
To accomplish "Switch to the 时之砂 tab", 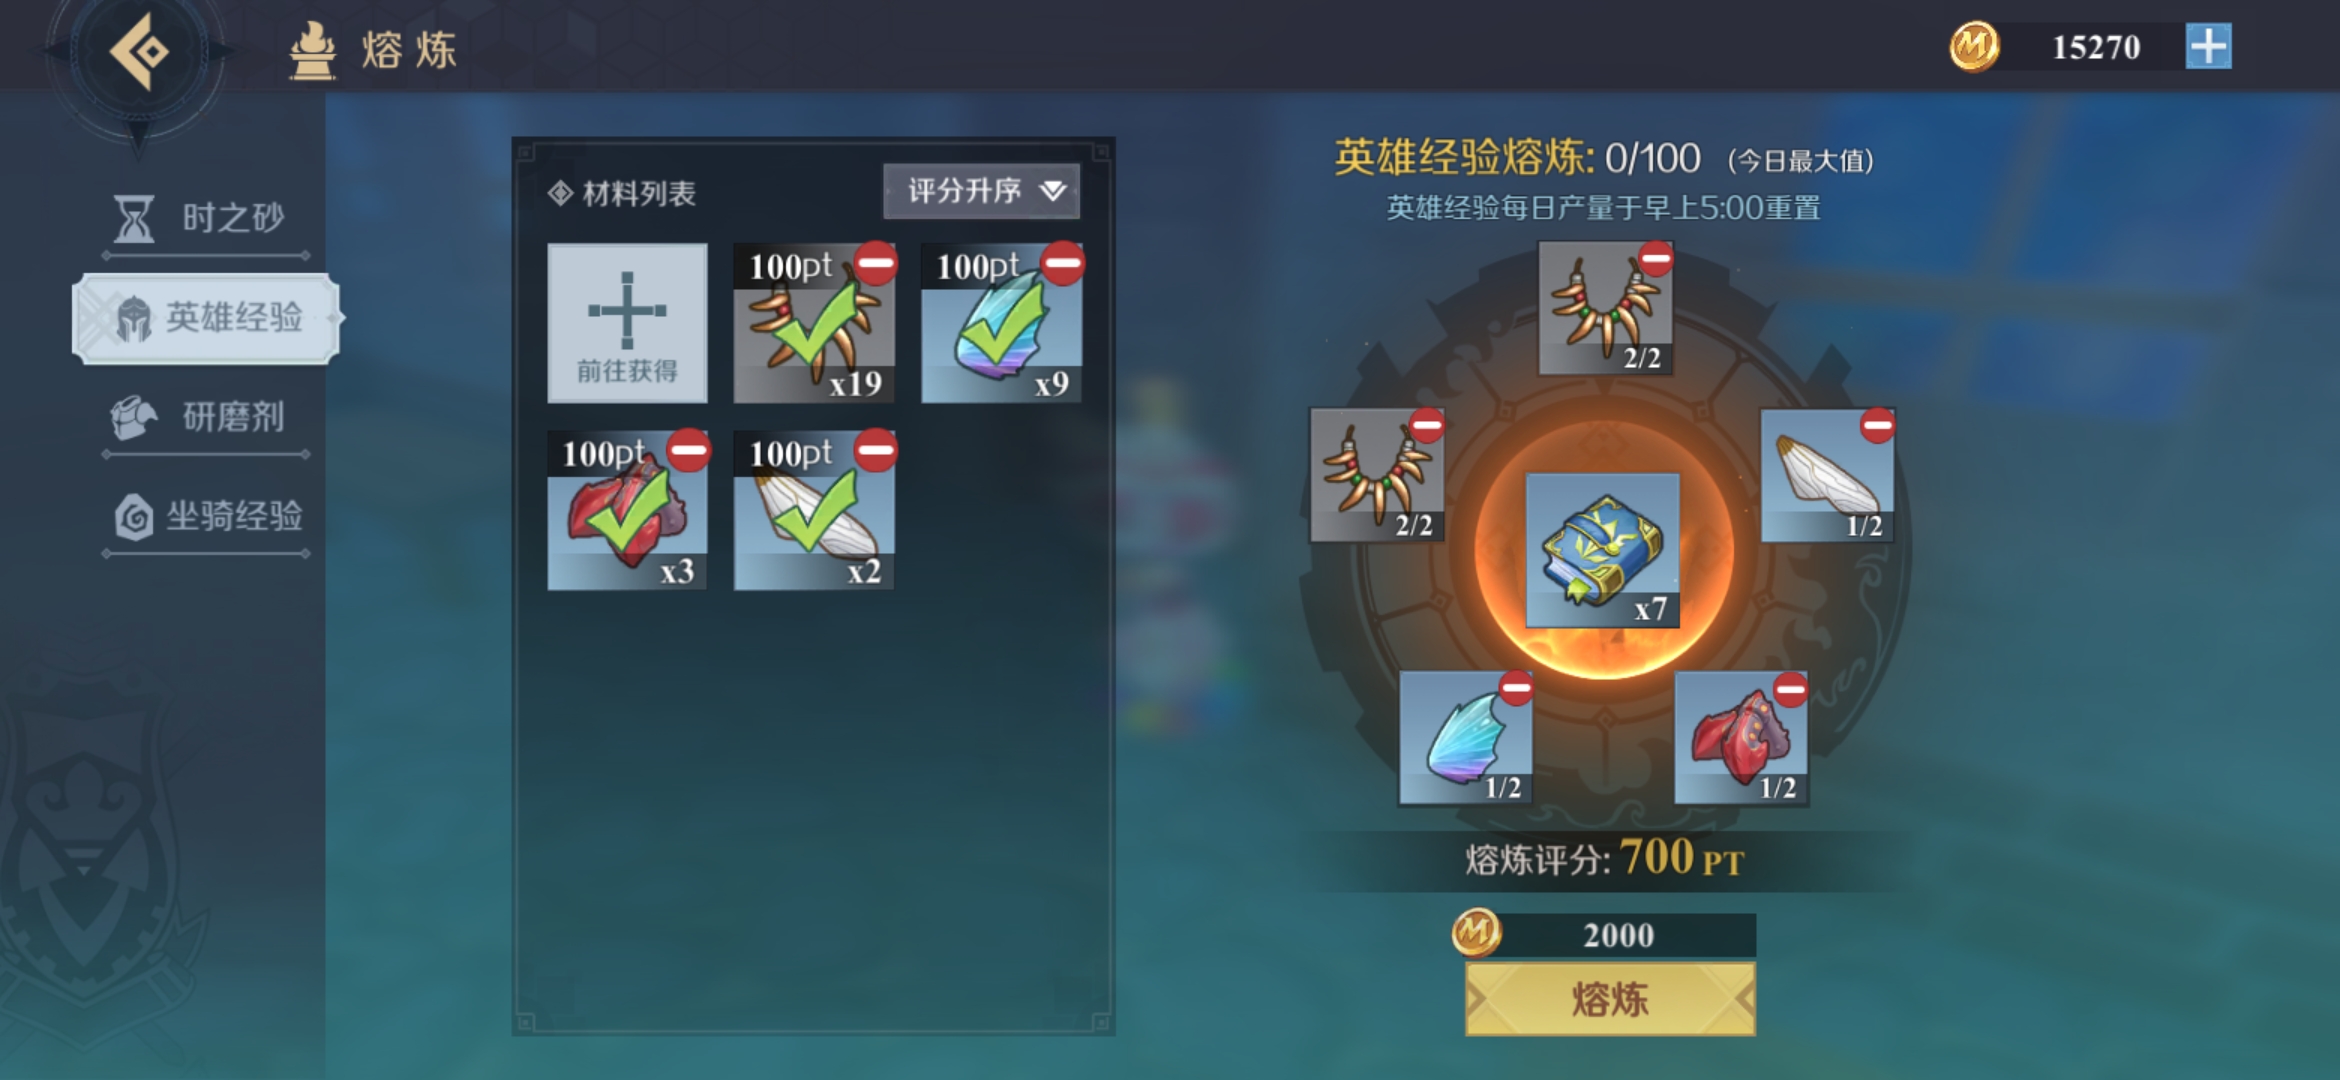I will (x=206, y=217).
